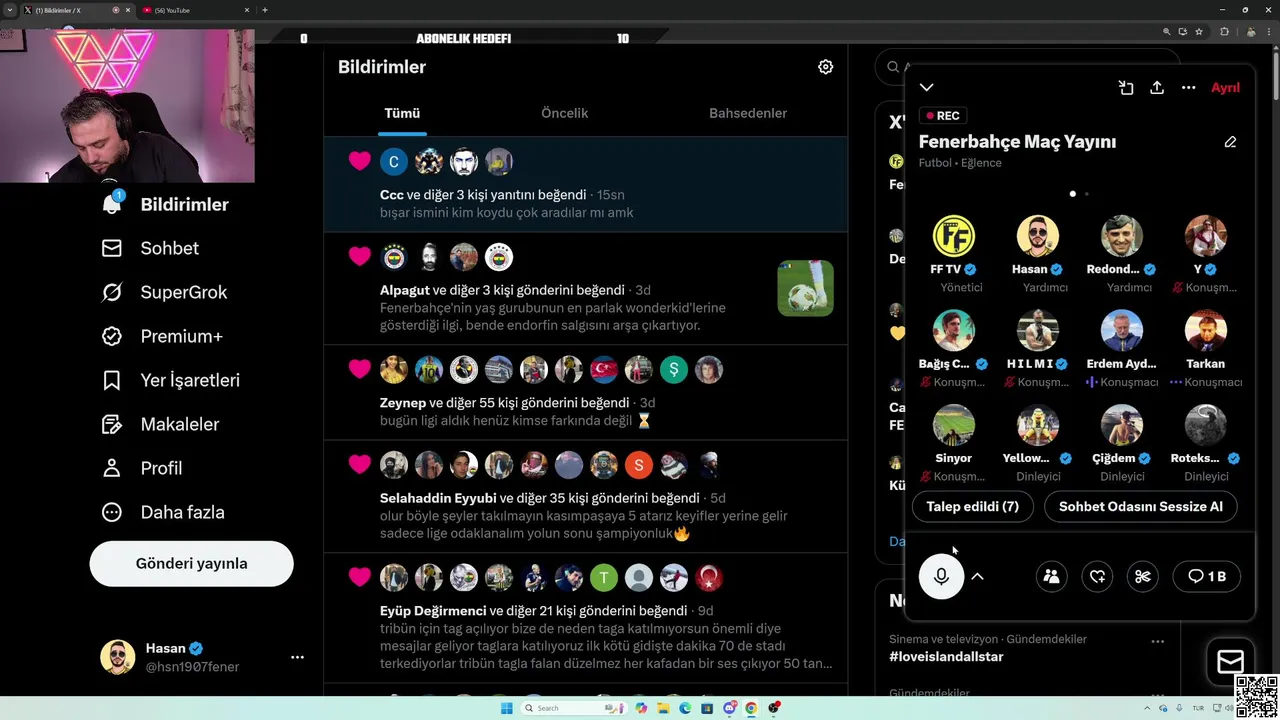The height and width of the screenshot is (720, 1280).
Task: Open Space chat showing 1 B
Action: tap(1207, 576)
